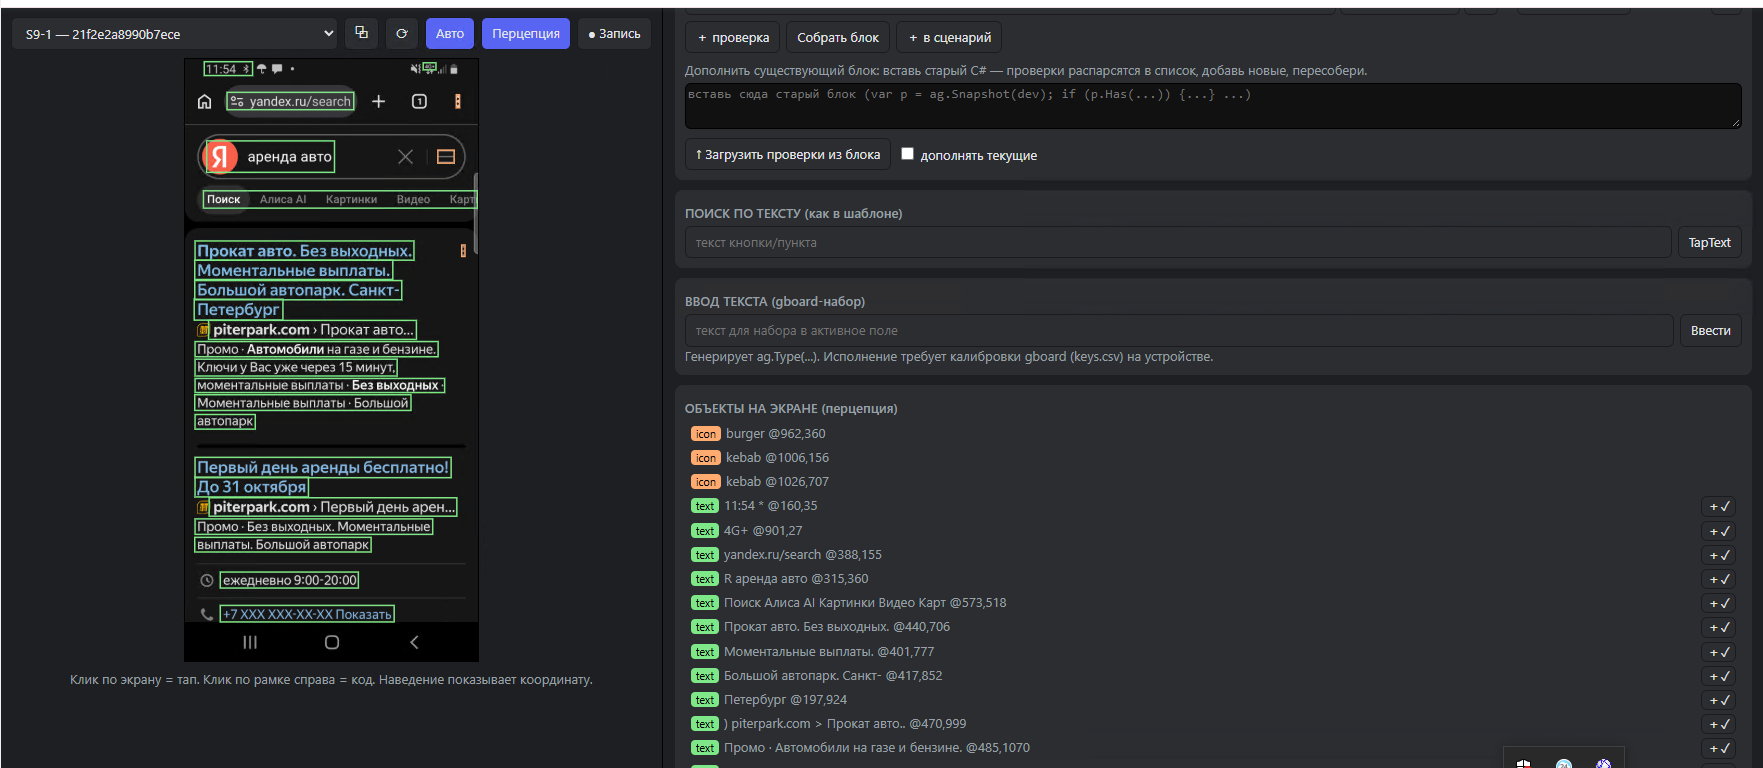Click the '+ проверка' button

[733, 38]
